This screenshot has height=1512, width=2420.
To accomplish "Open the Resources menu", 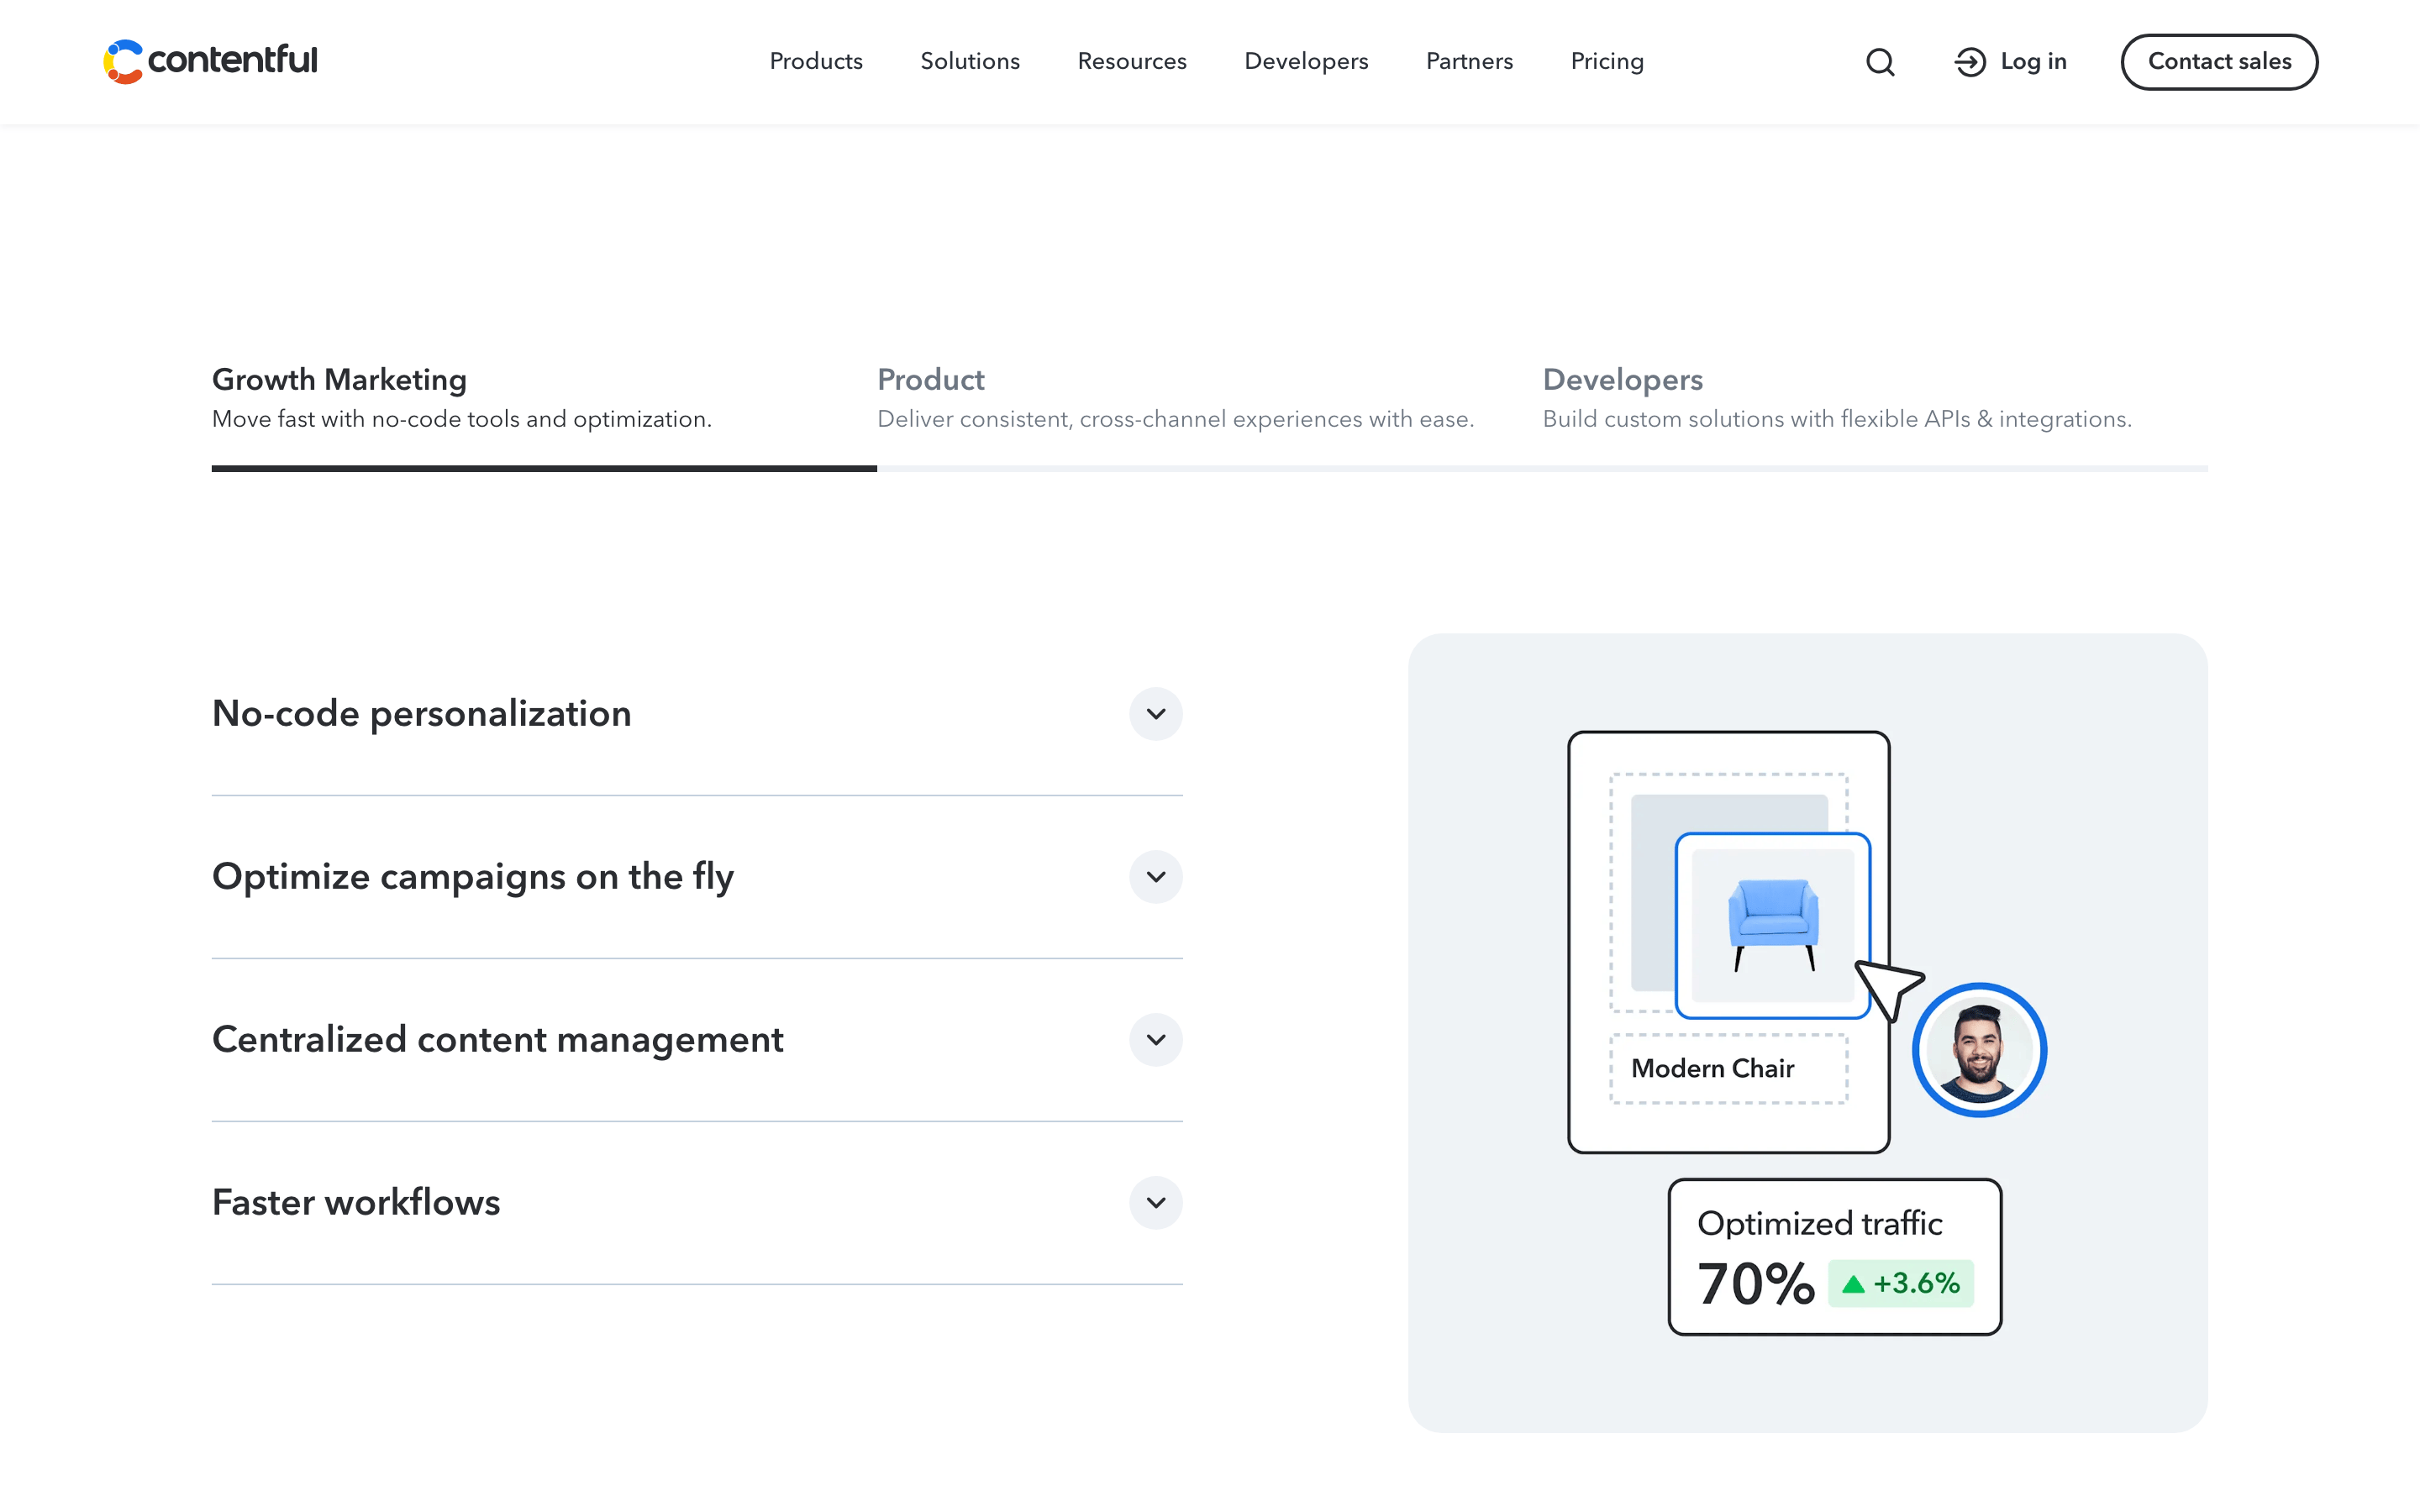I will coord(1132,61).
